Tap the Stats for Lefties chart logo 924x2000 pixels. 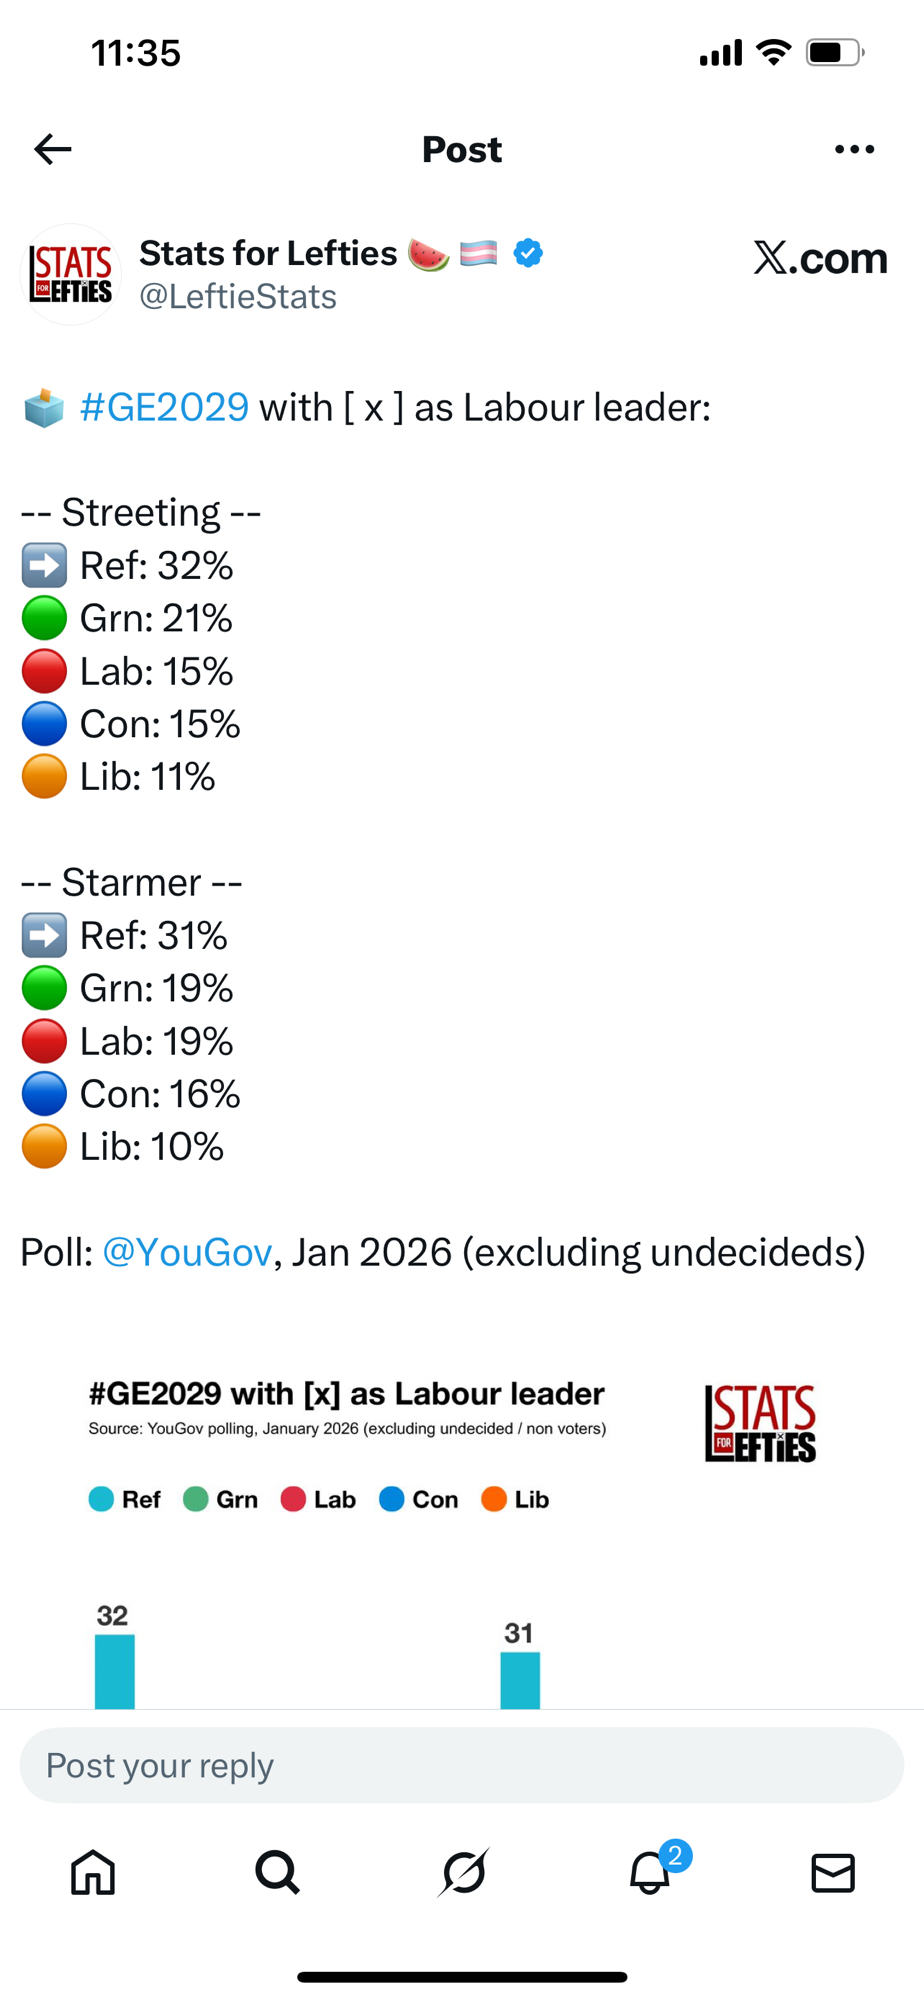point(761,1423)
